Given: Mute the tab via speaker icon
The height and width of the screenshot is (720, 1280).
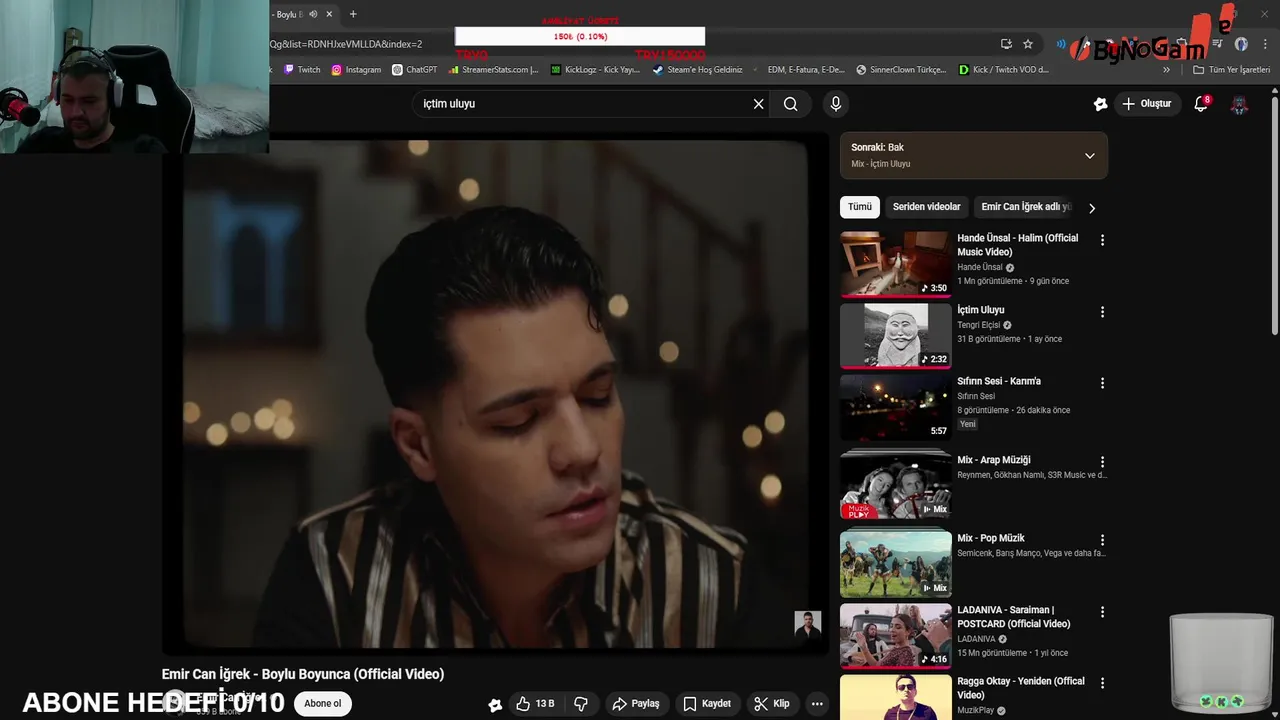Looking at the screenshot, I should 313,14.
